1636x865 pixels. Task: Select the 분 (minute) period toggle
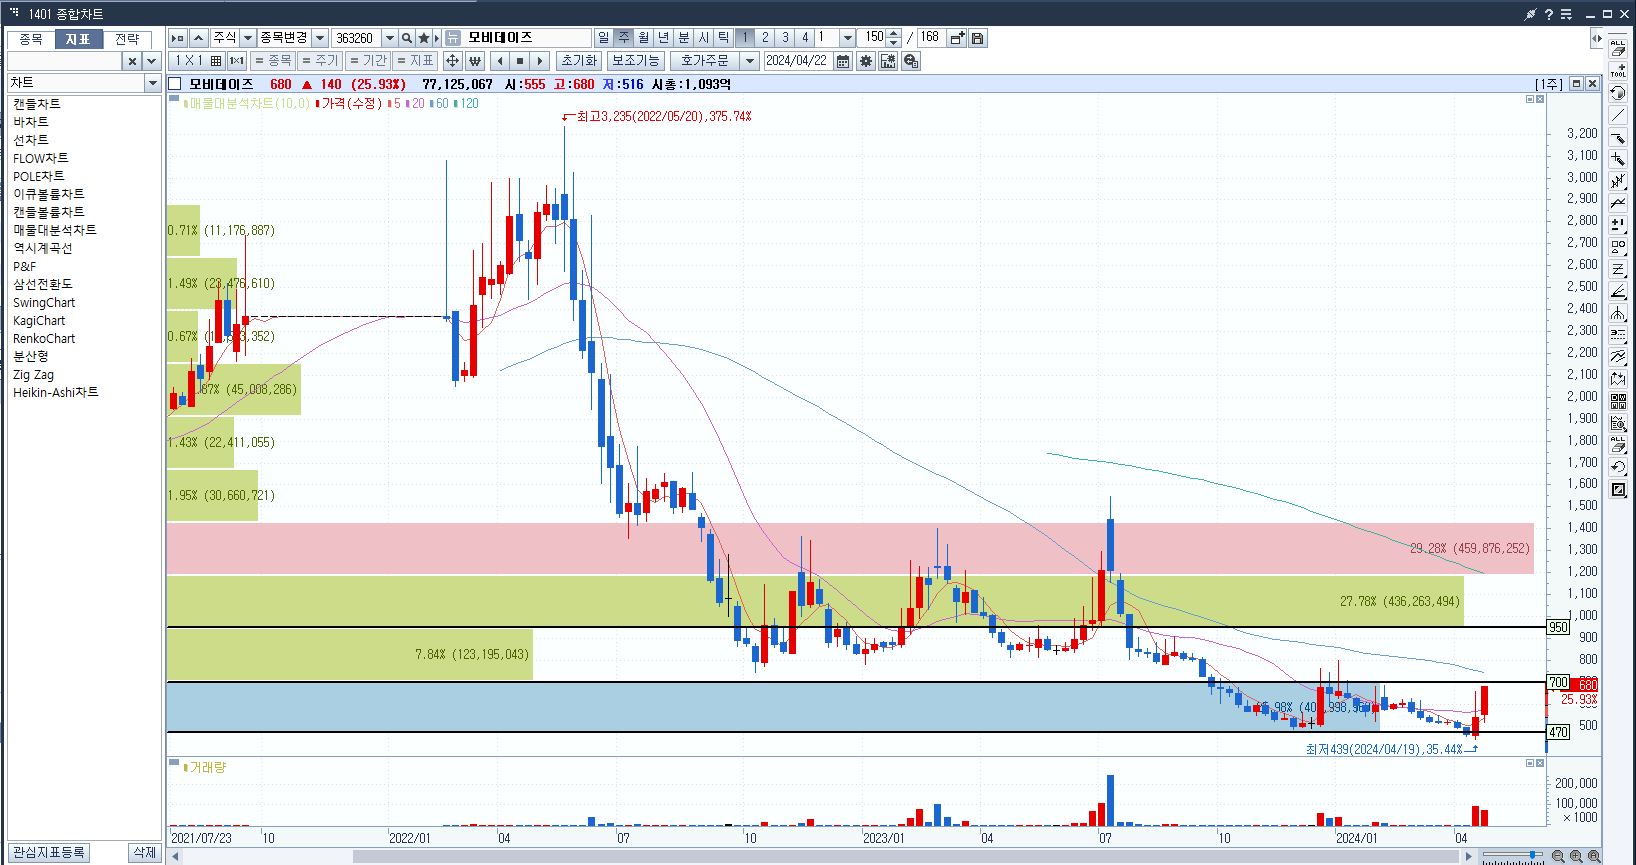click(684, 38)
